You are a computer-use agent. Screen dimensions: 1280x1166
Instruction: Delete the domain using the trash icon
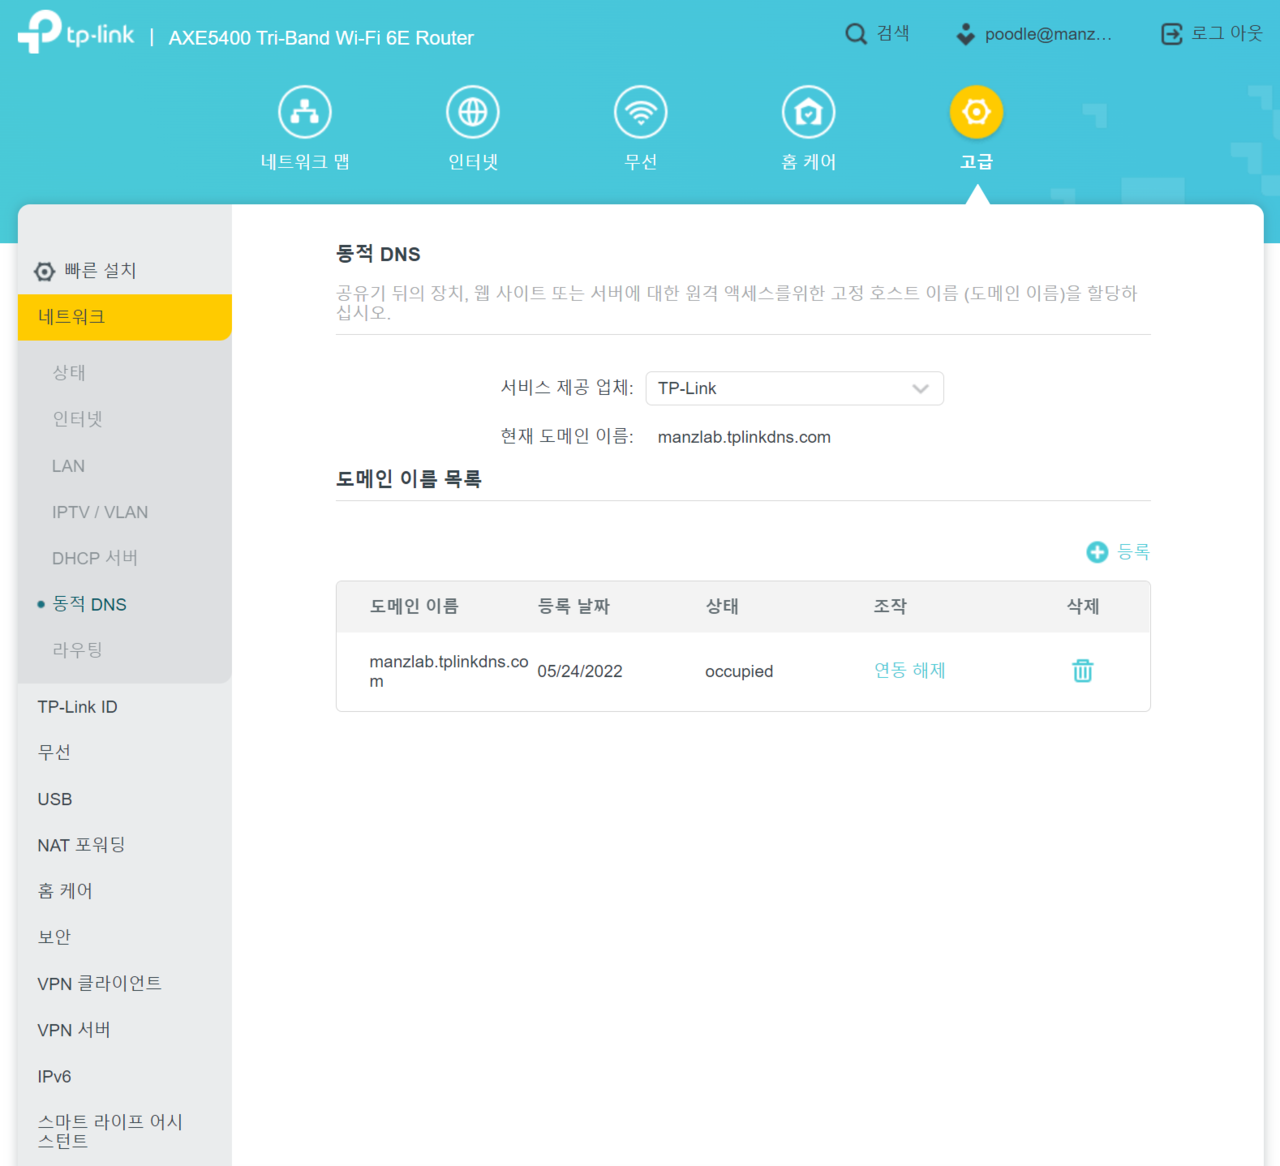tap(1082, 671)
